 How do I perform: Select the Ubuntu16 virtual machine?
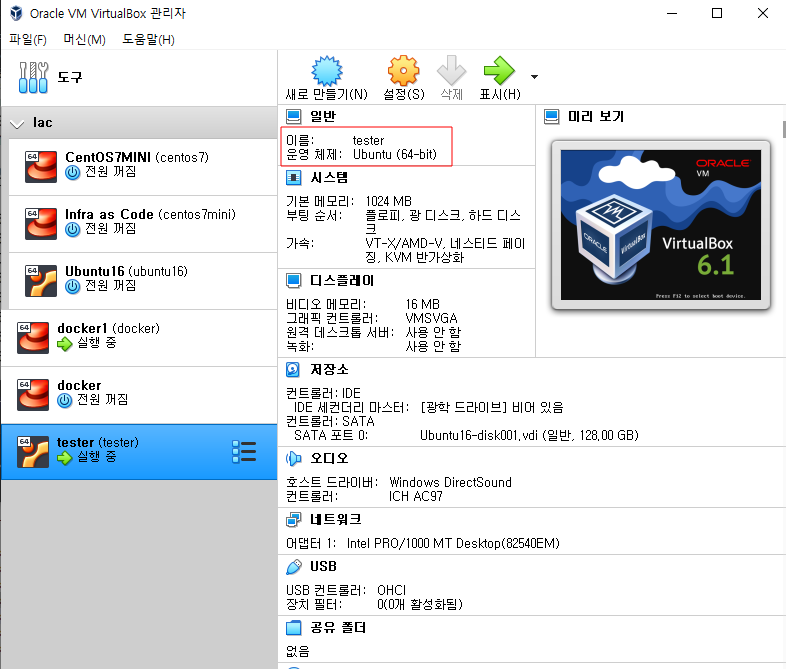[143, 281]
